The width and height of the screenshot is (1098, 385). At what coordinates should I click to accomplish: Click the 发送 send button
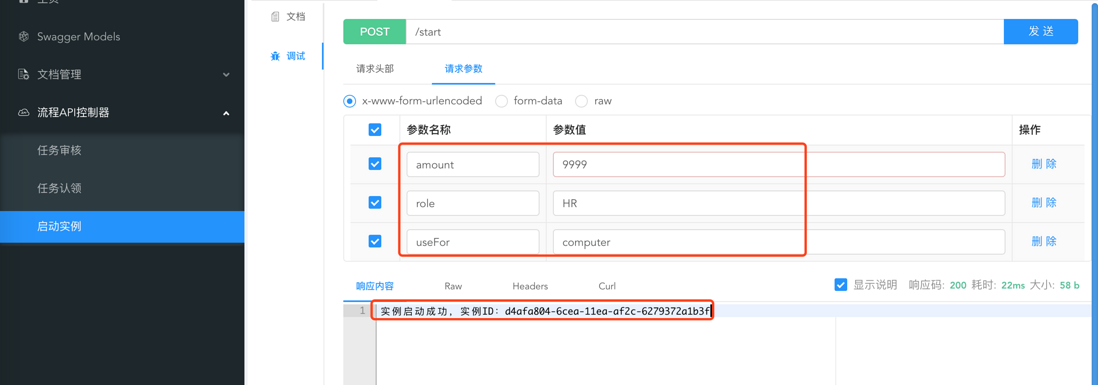pyautogui.click(x=1041, y=32)
